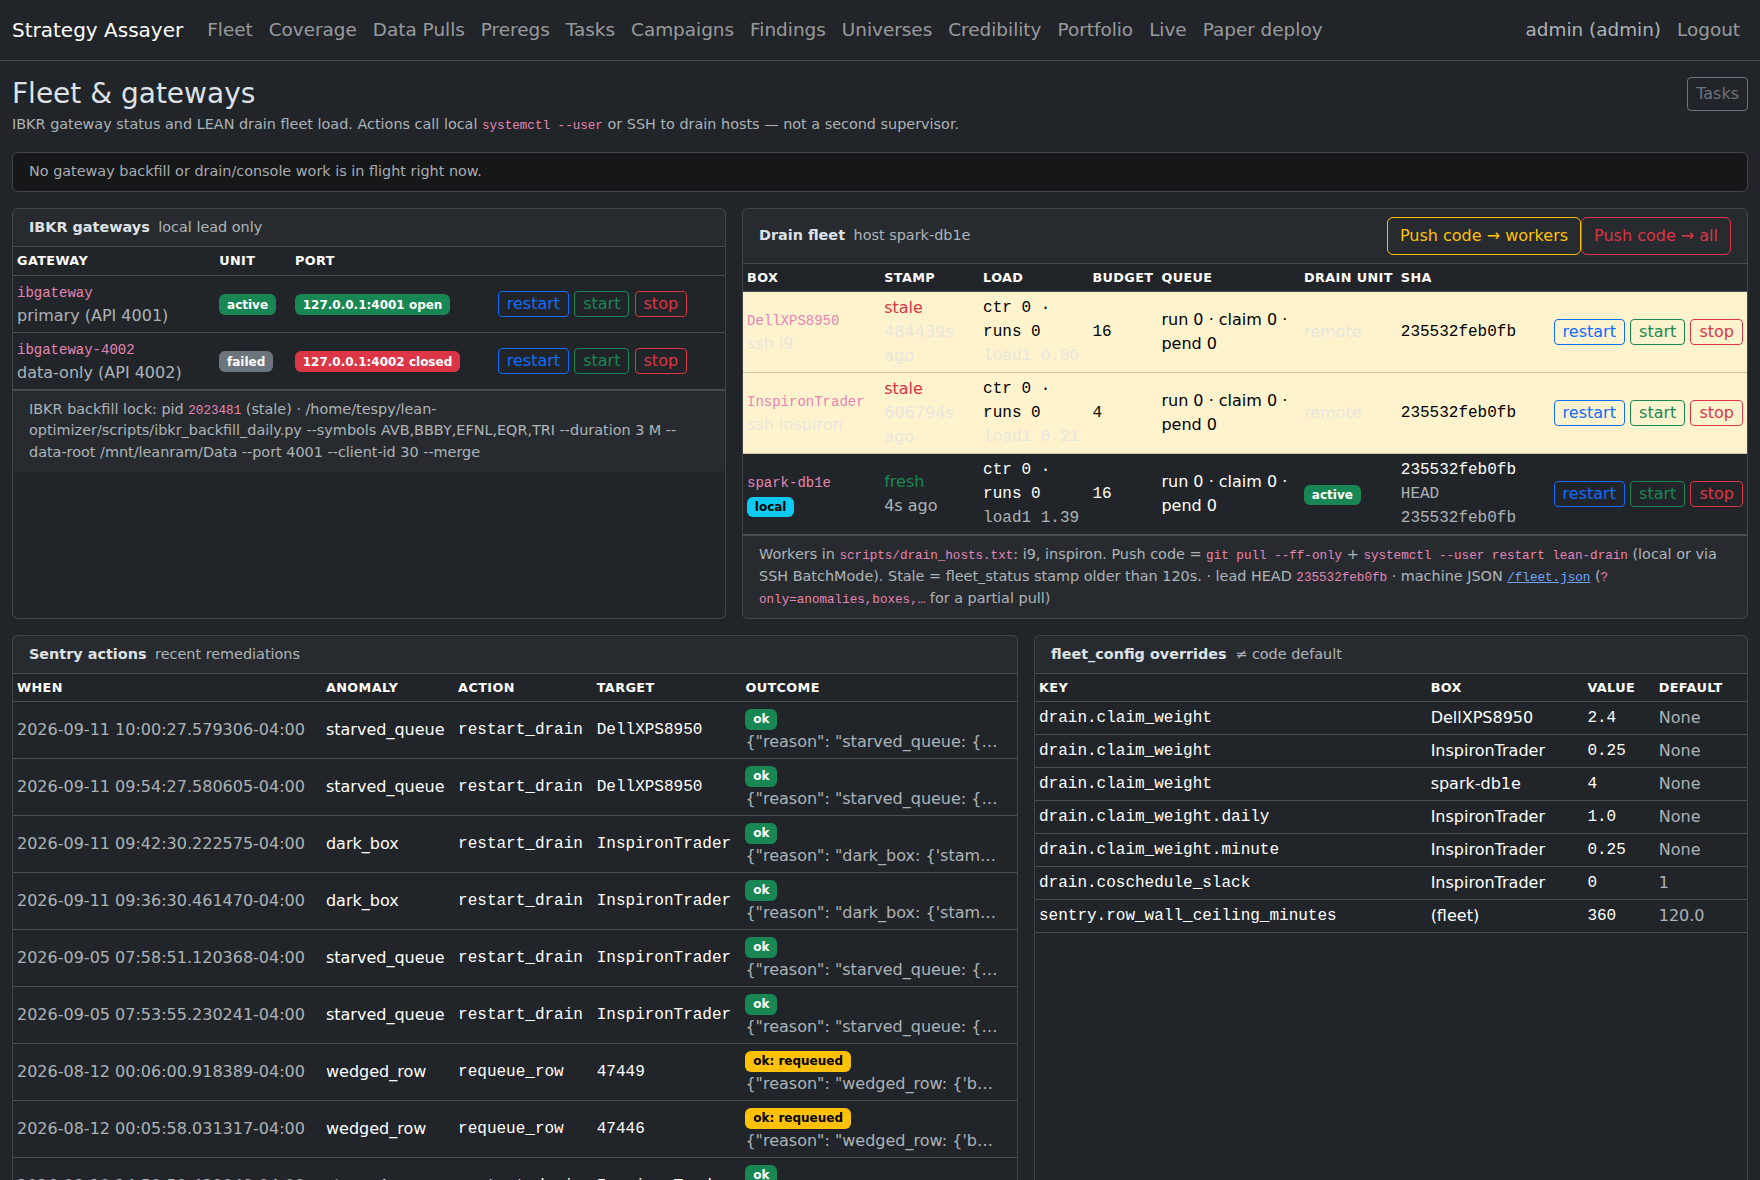Click the 127.0.0.1:4002 closed port badge

377,362
